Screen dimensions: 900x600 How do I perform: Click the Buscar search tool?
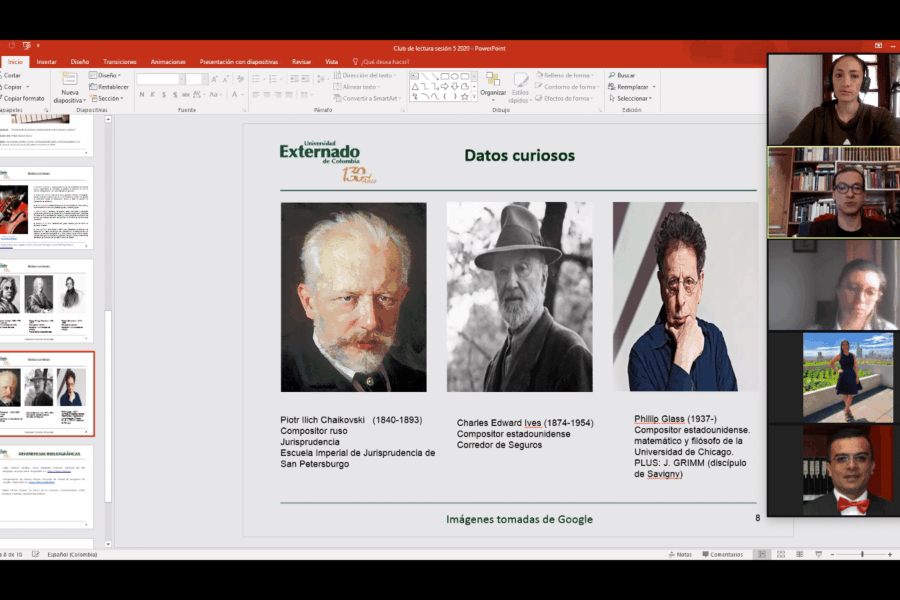click(x=625, y=75)
